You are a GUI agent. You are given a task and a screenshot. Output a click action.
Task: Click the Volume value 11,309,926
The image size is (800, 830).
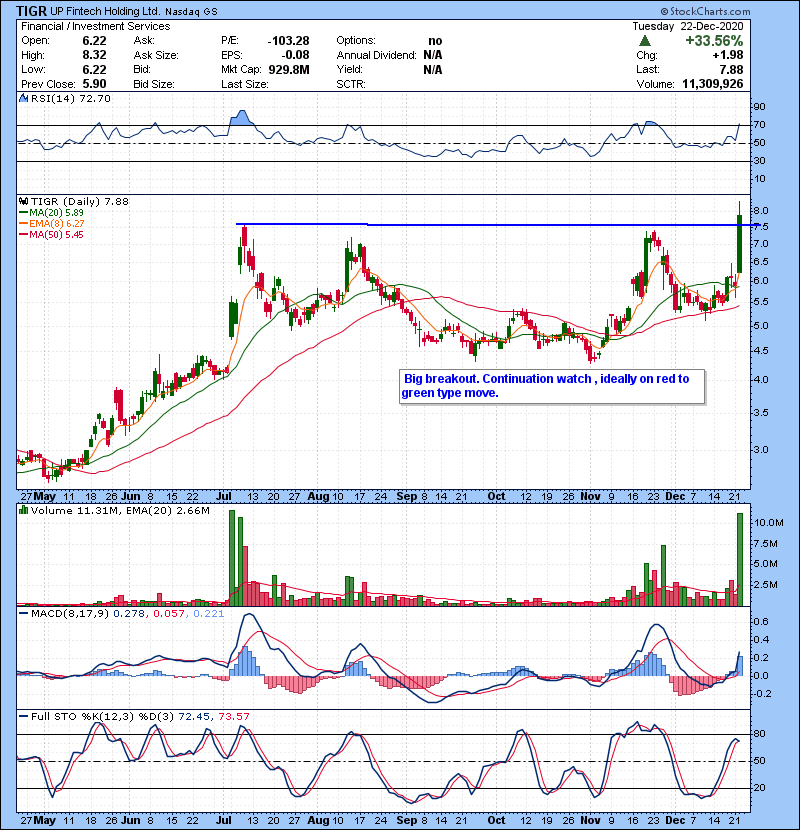[x=713, y=84]
